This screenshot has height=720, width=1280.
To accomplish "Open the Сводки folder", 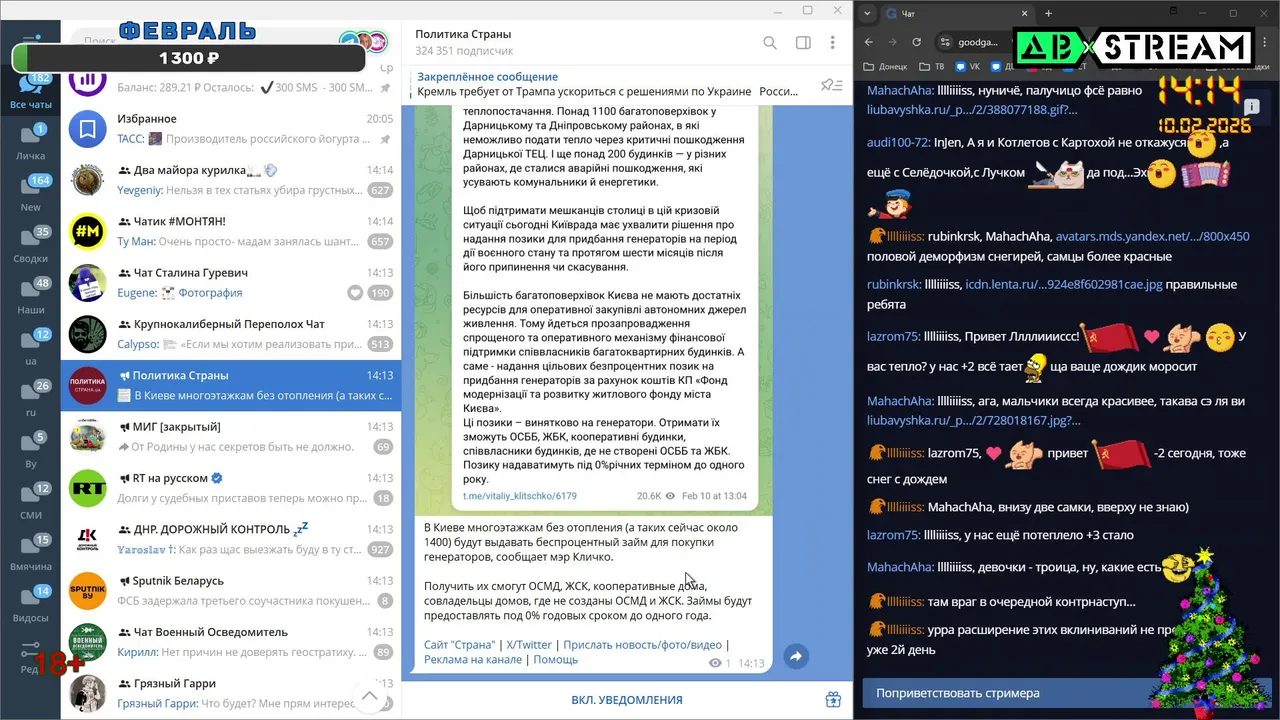I will click(x=30, y=245).
